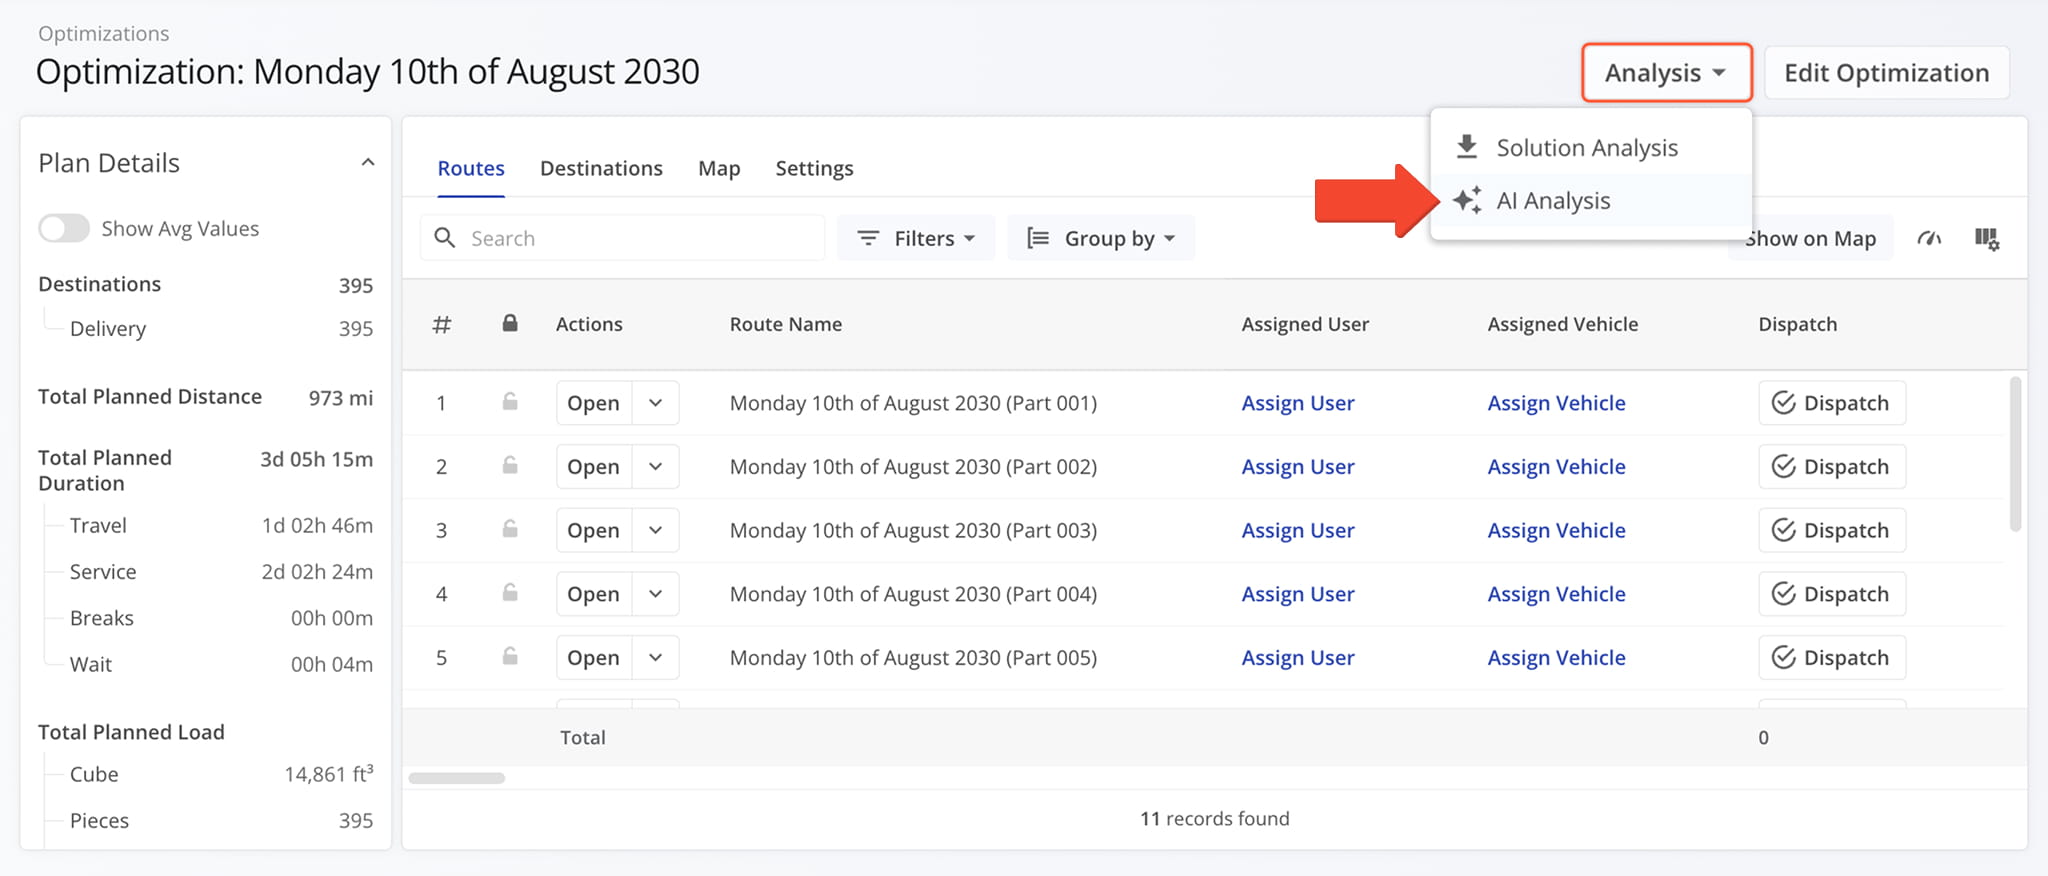Image resolution: width=2048 pixels, height=876 pixels.
Task: Click the AI Analysis sparkle icon
Action: (x=1467, y=200)
